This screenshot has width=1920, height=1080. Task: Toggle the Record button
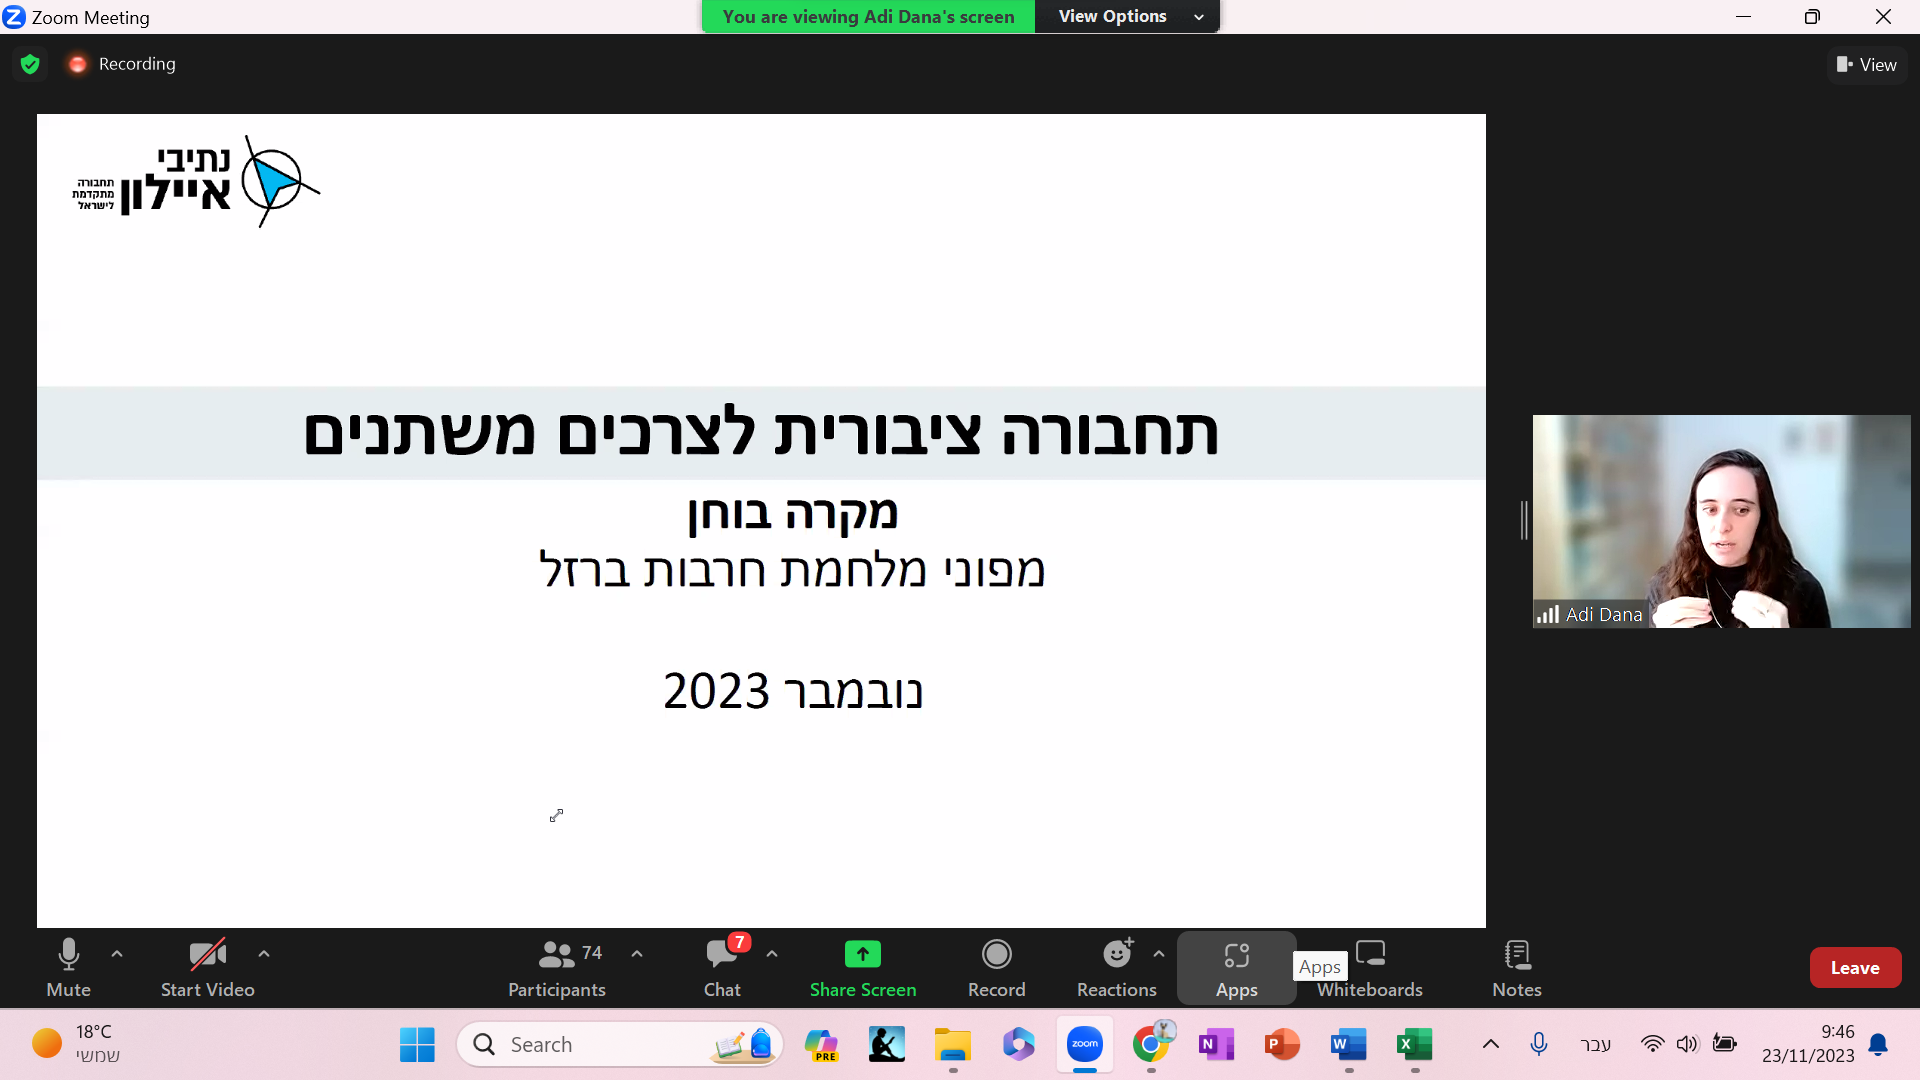(996, 968)
